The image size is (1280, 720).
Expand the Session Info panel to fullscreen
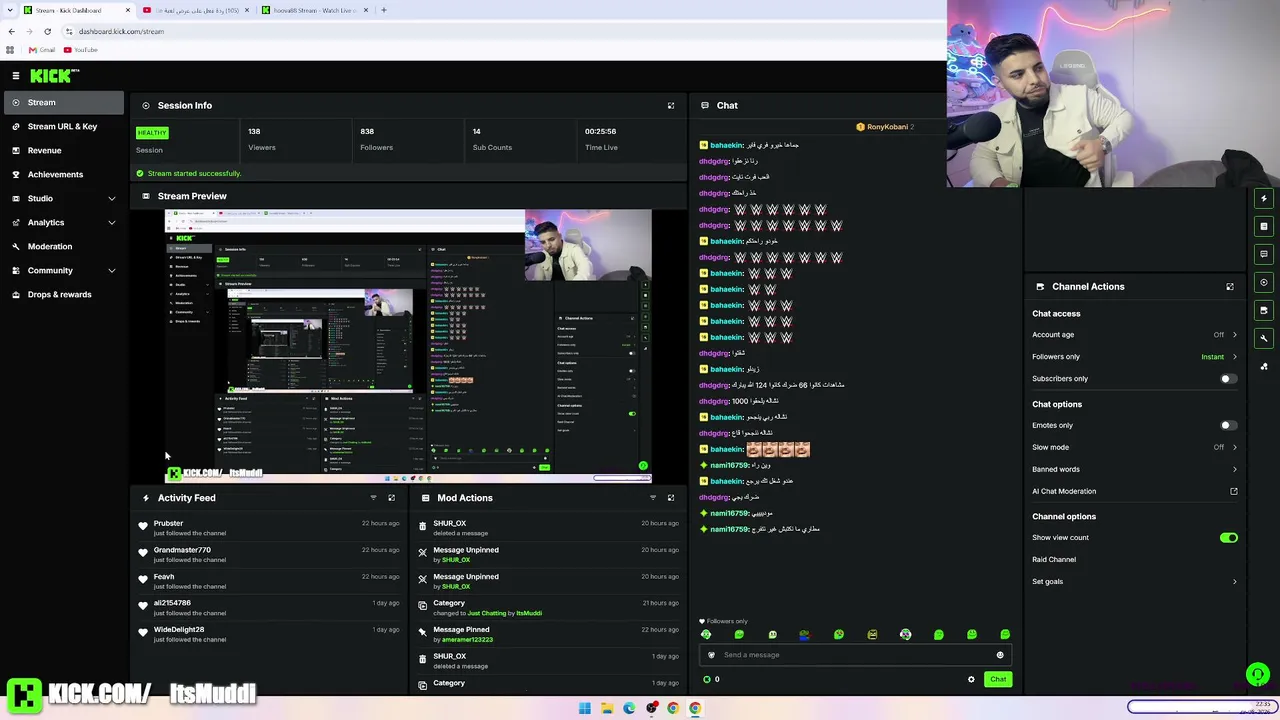(671, 105)
